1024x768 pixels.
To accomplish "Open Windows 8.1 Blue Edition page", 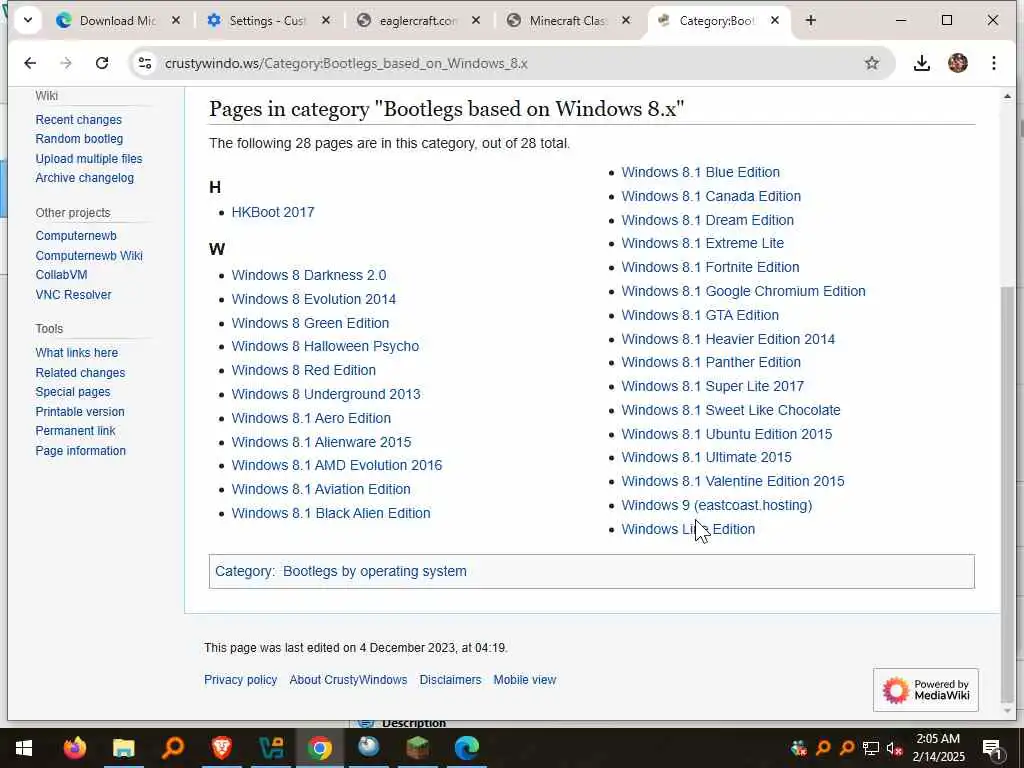I will pyautogui.click(x=701, y=172).
